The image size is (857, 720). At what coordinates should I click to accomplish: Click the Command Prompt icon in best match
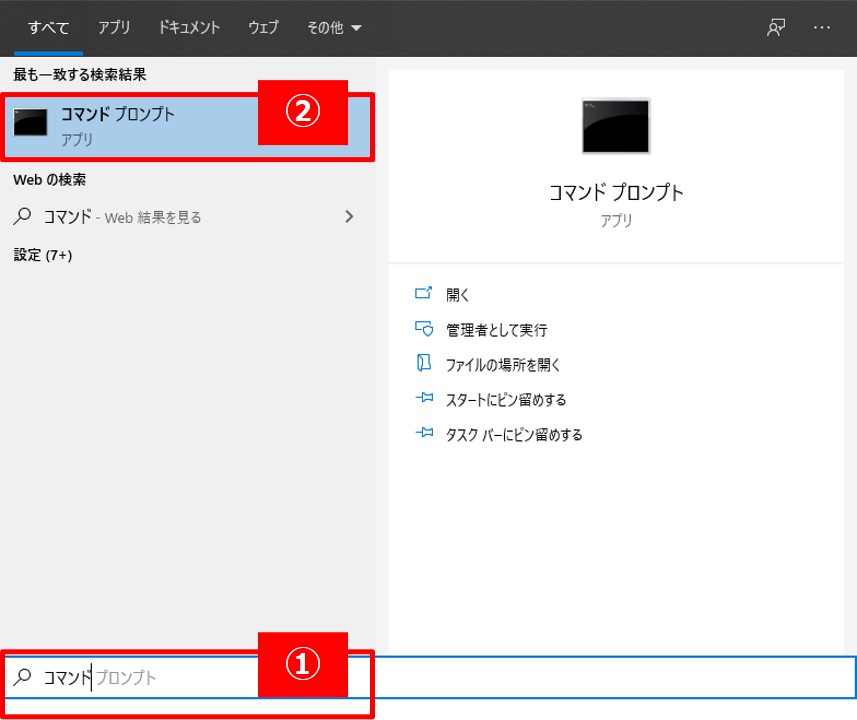(30, 124)
